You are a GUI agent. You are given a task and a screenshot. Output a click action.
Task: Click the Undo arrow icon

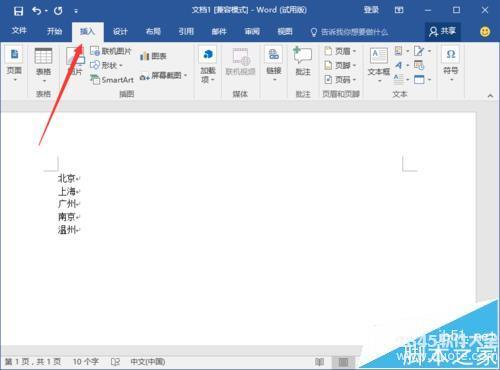(37, 11)
